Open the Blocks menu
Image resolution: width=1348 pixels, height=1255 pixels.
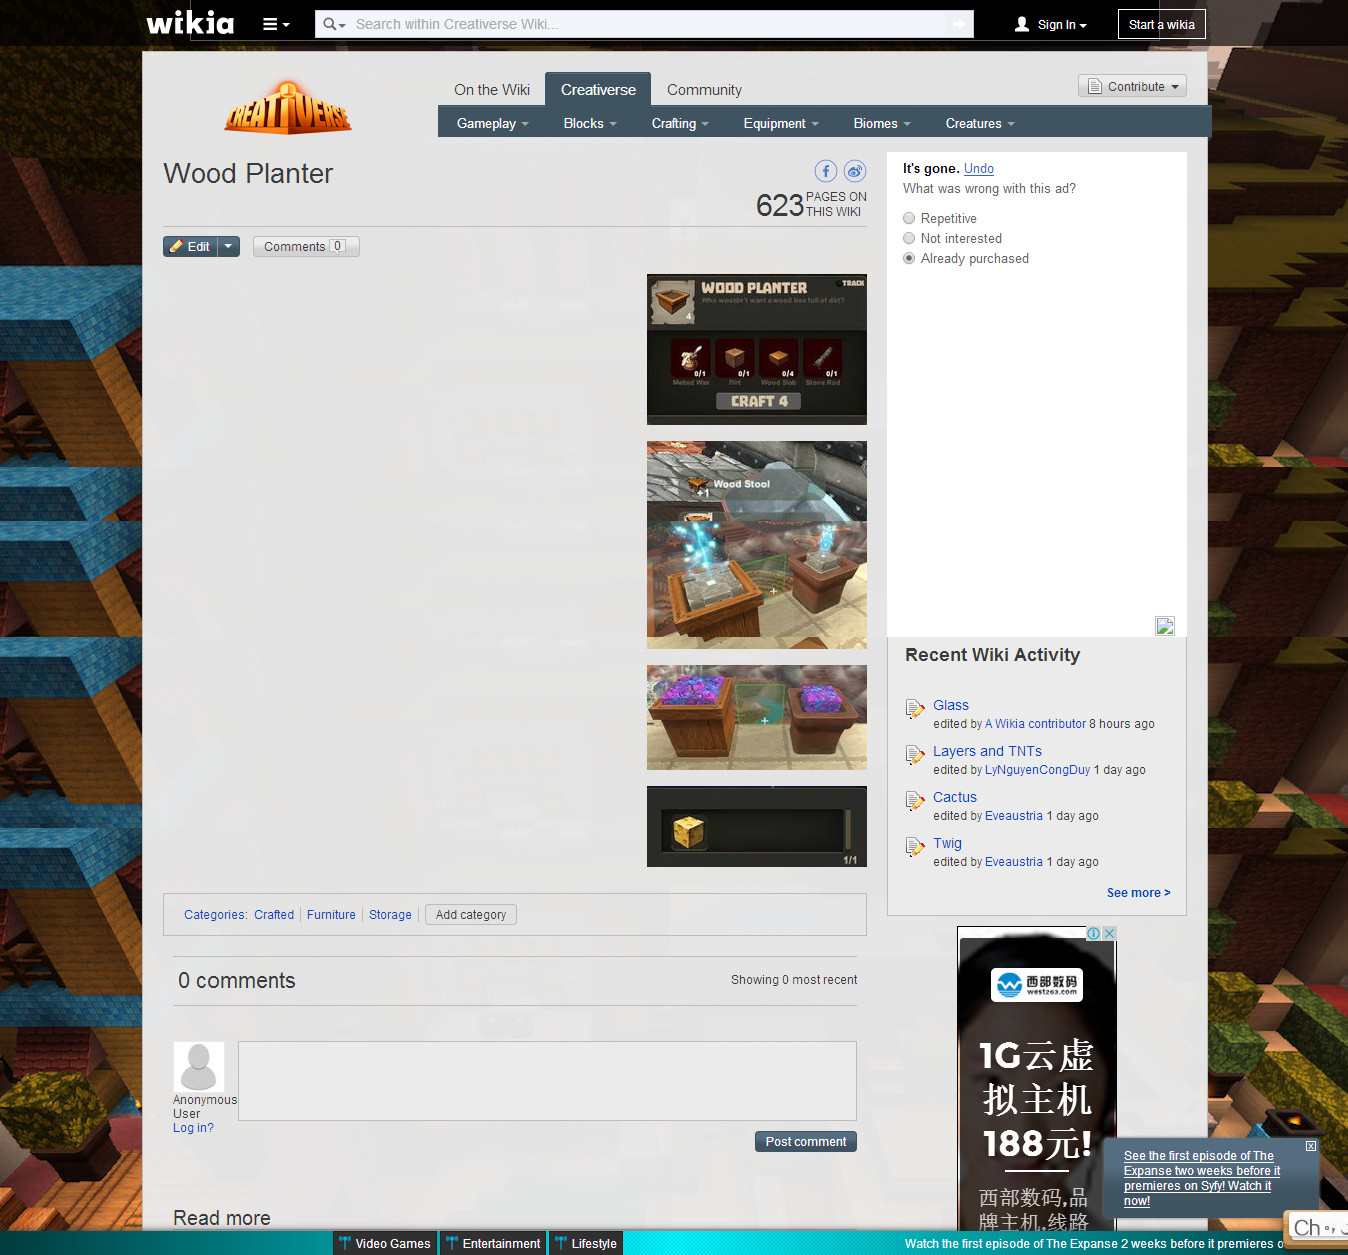[x=590, y=123]
